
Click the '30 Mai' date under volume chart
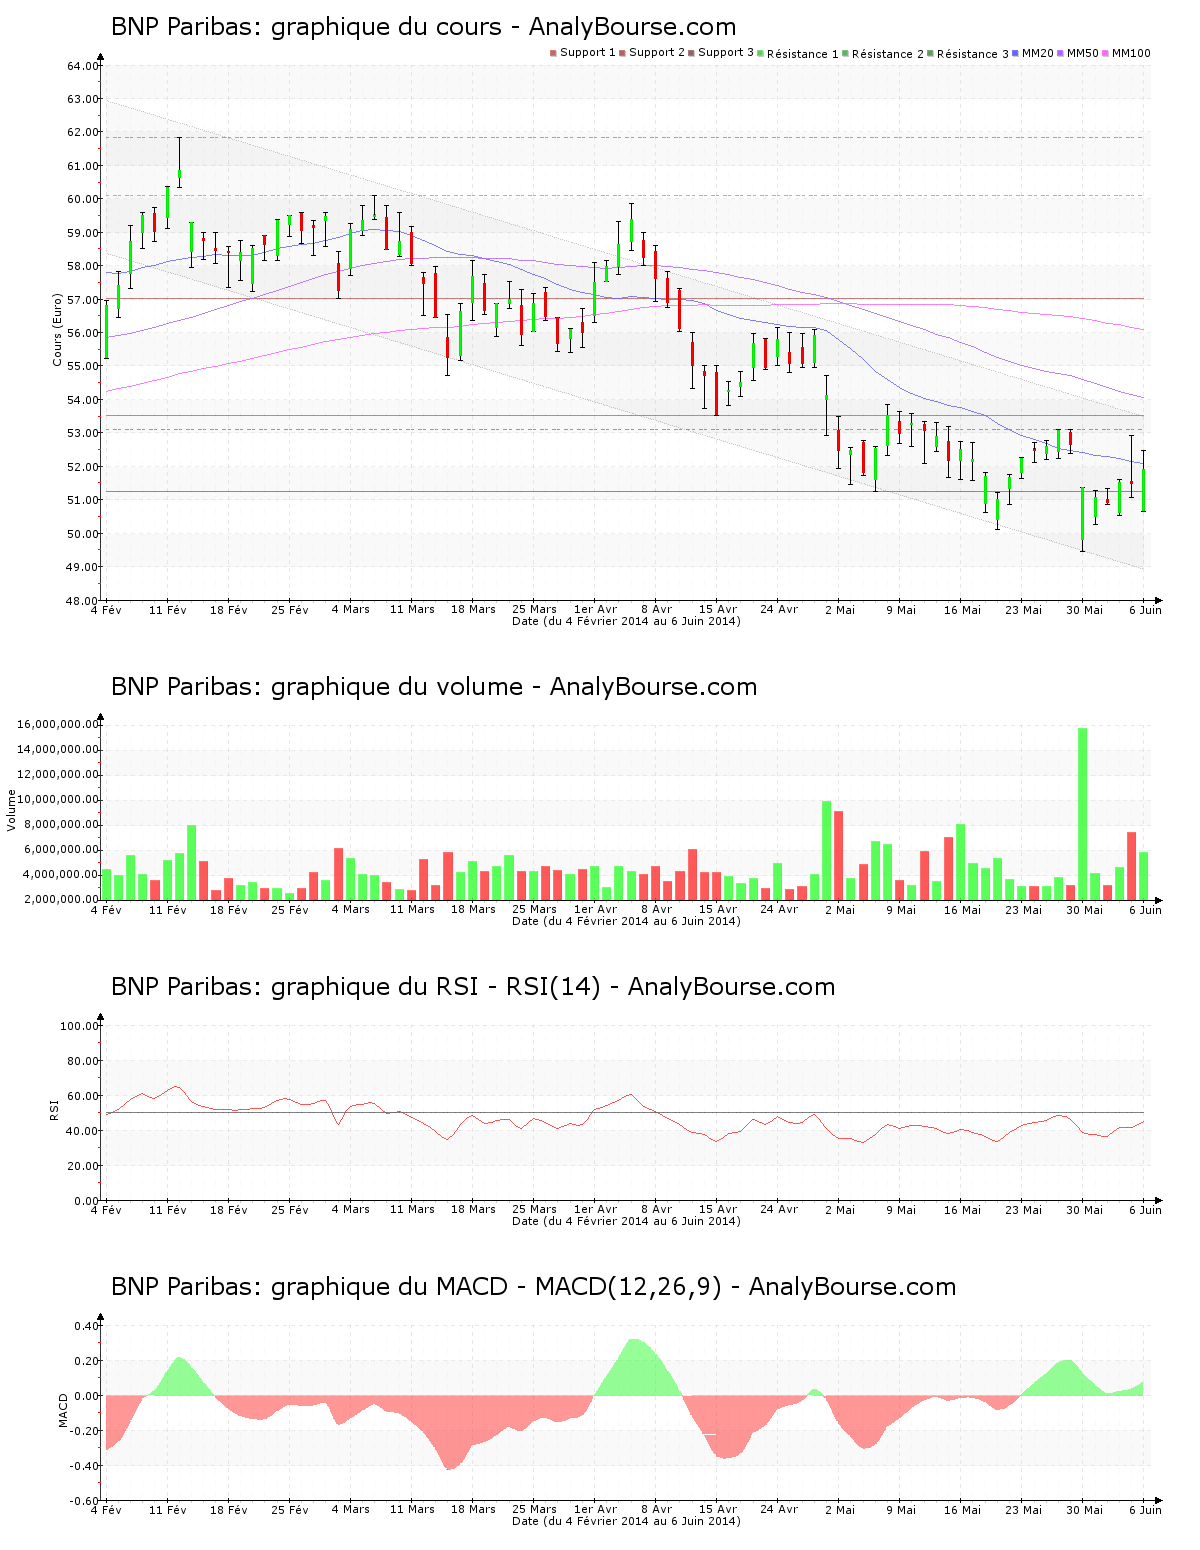1085,910
